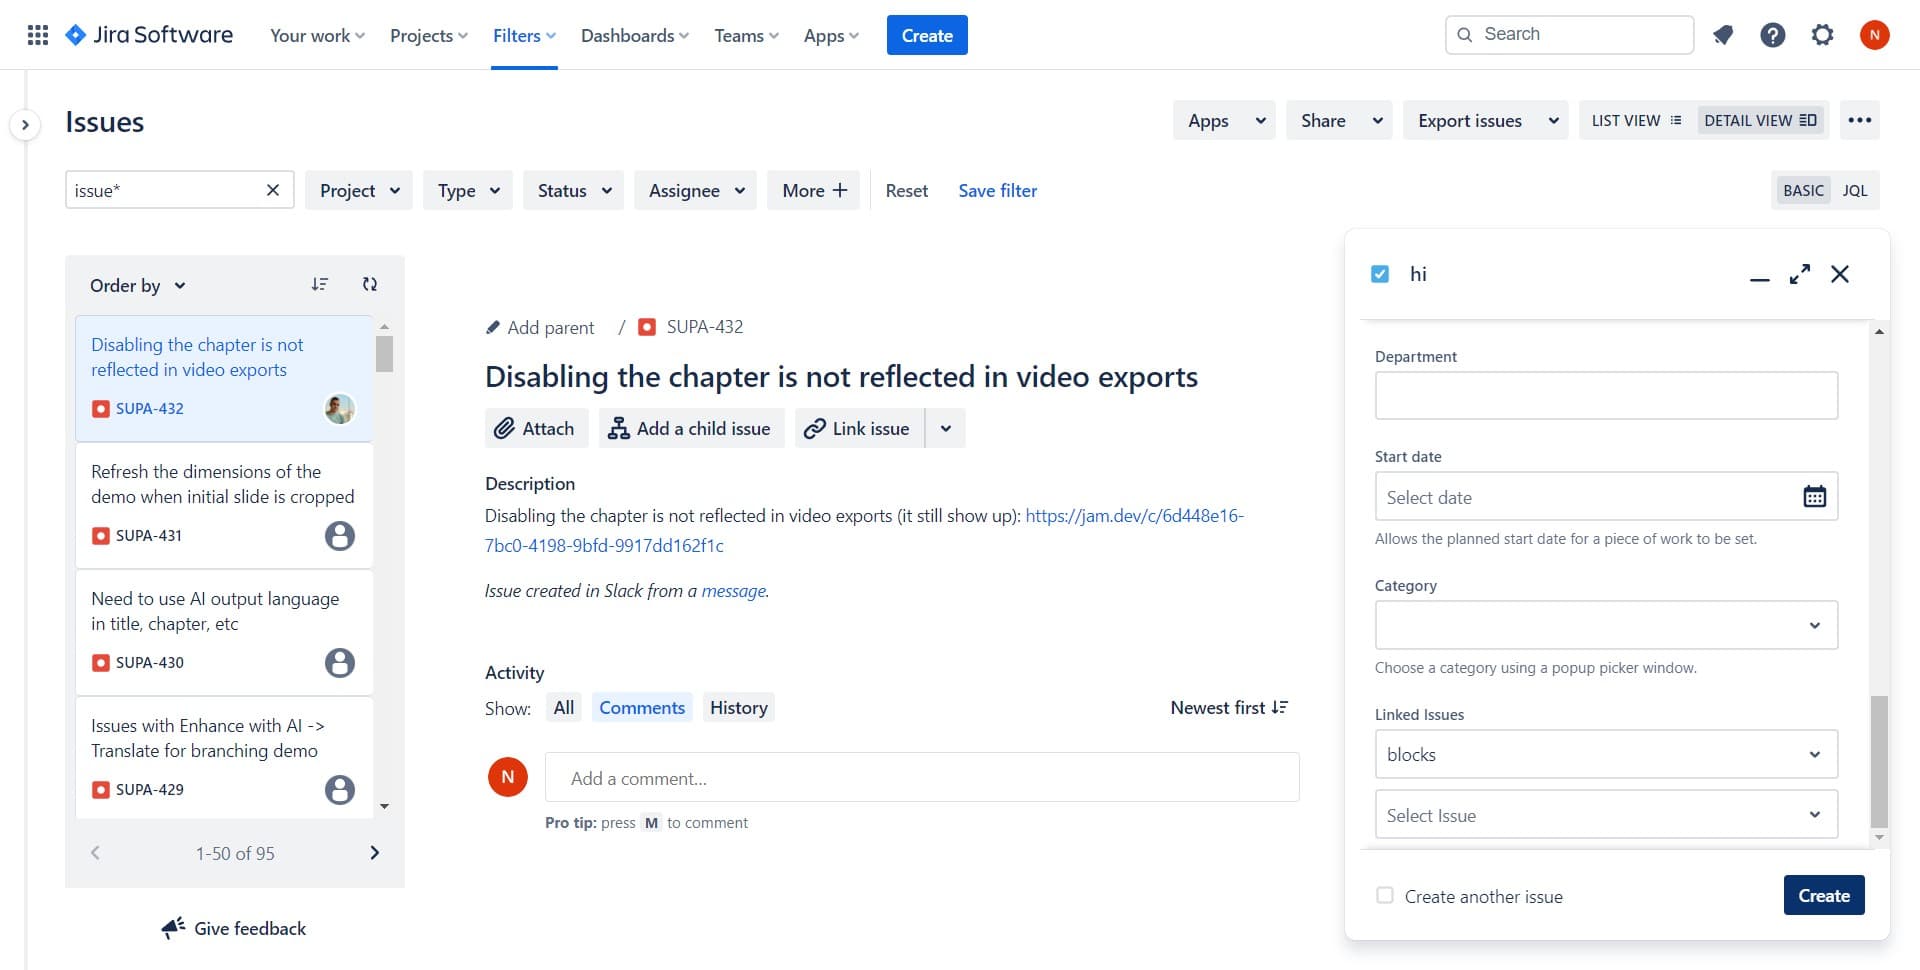Open the Atlassian app switcher grid
The width and height of the screenshot is (1920, 970).
tap(37, 34)
